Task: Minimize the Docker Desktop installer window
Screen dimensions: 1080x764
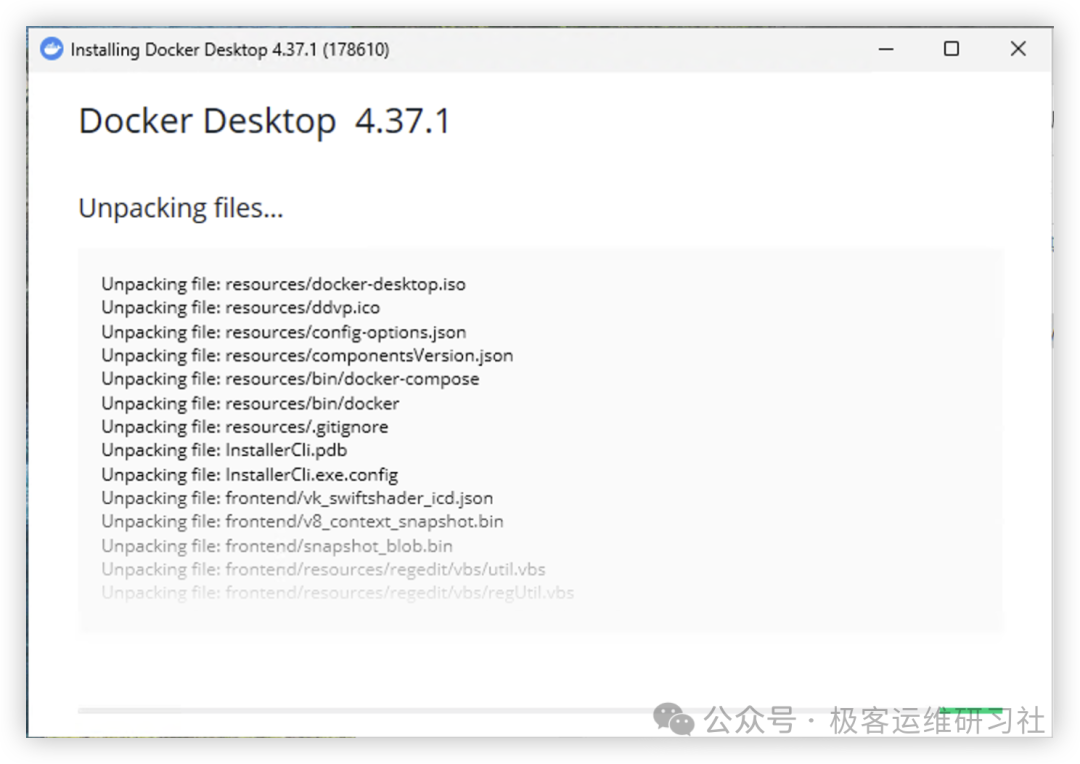Action: [x=886, y=49]
